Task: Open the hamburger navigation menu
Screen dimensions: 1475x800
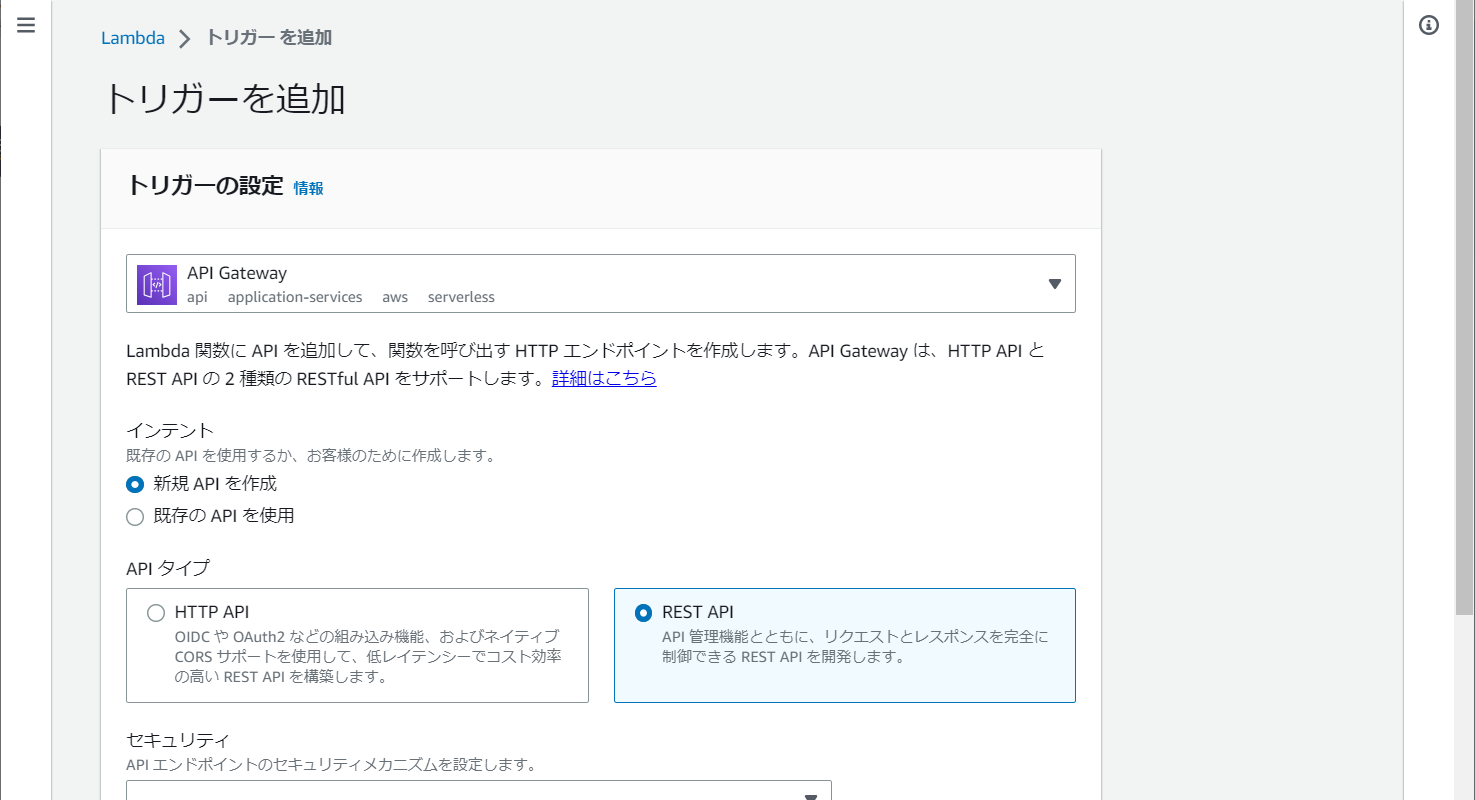Action: click(x=26, y=26)
